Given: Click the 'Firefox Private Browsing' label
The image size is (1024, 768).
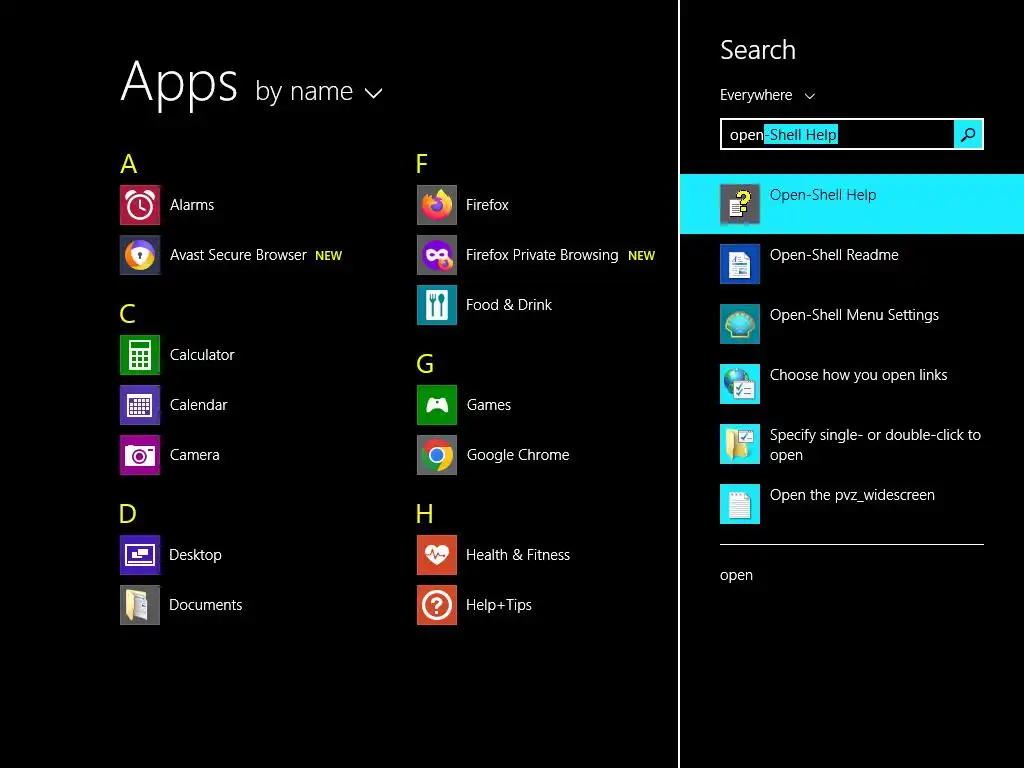Looking at the screenshot, I should 542,255.
